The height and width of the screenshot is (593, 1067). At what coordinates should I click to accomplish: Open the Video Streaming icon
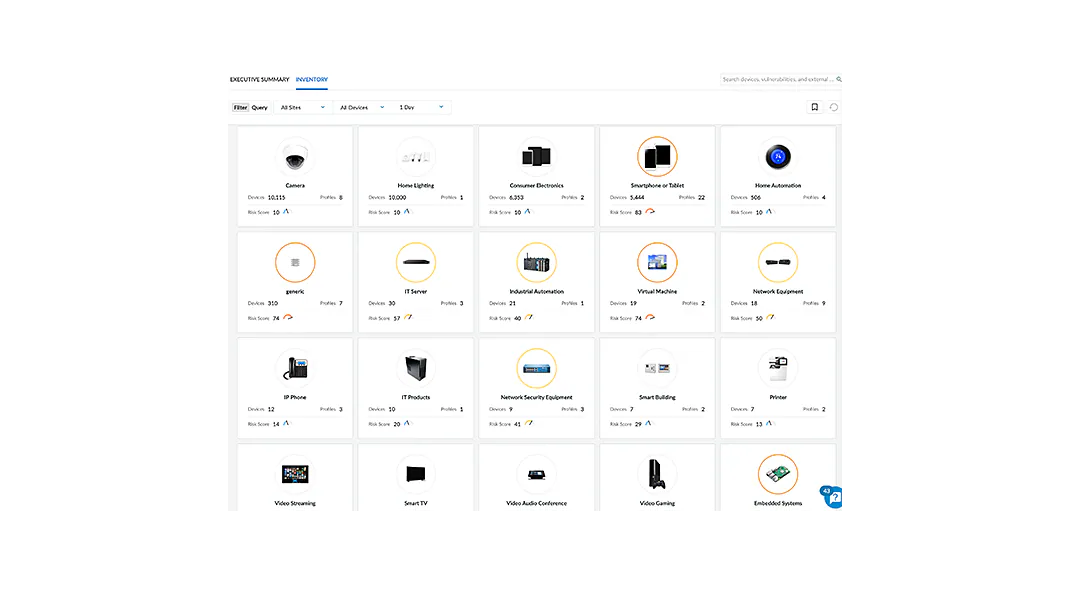click(295, 474)
